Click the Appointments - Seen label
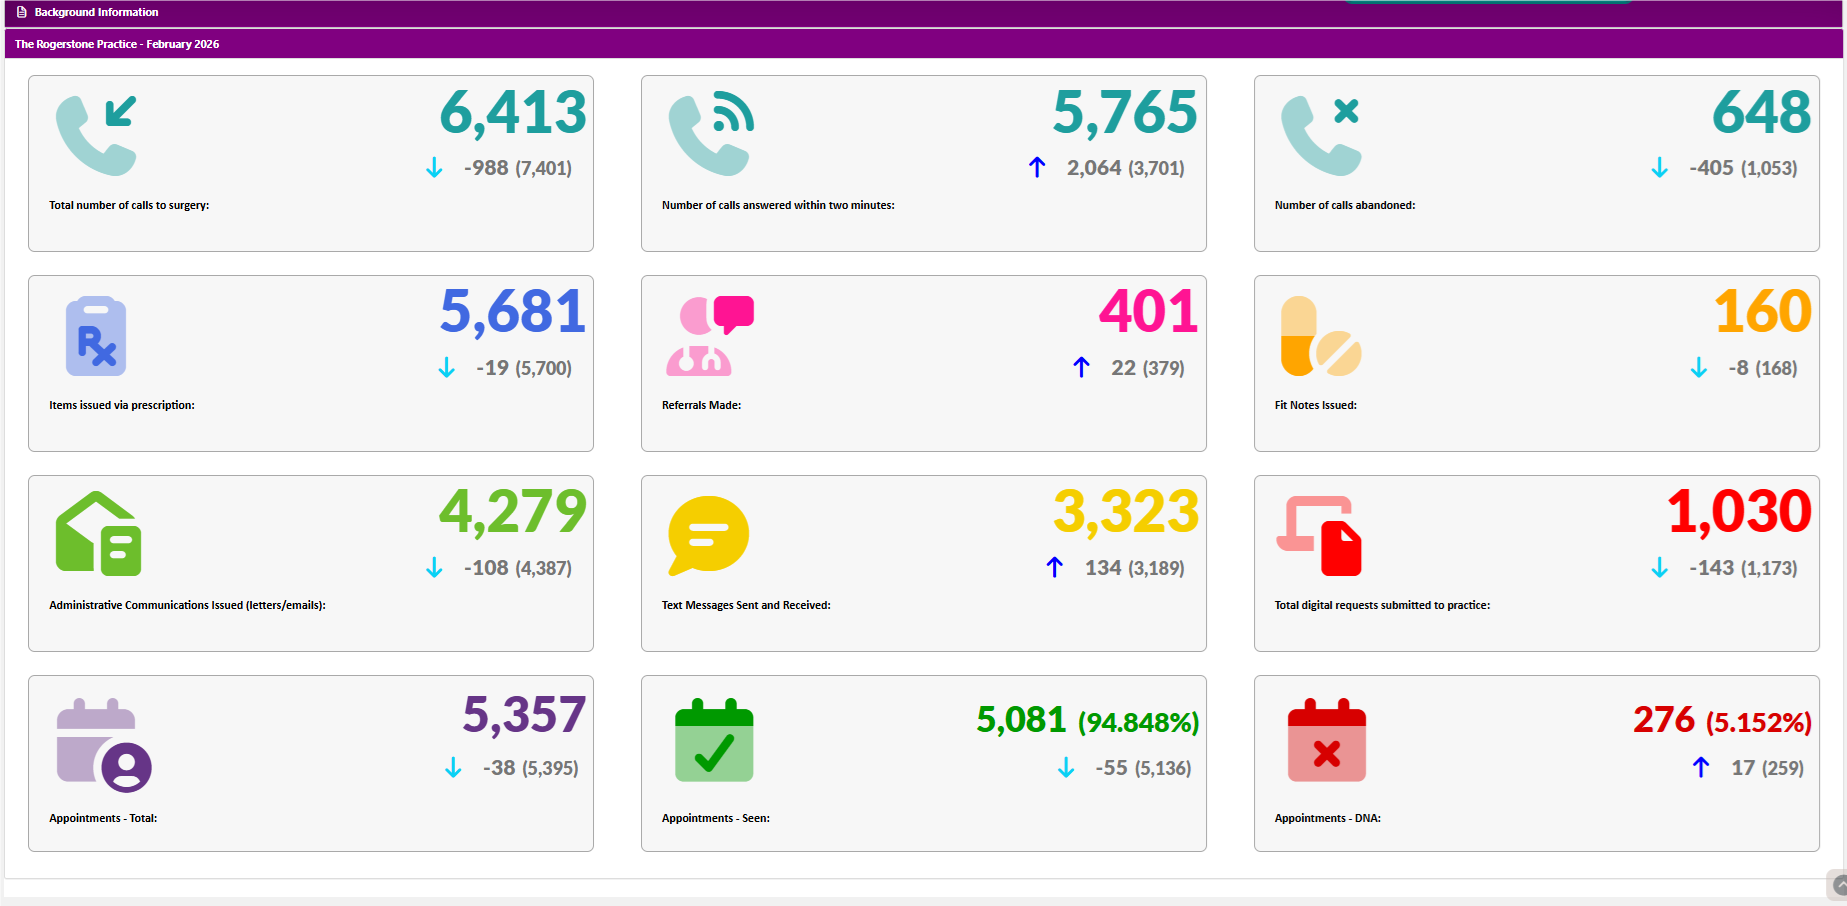 [715, 818]
